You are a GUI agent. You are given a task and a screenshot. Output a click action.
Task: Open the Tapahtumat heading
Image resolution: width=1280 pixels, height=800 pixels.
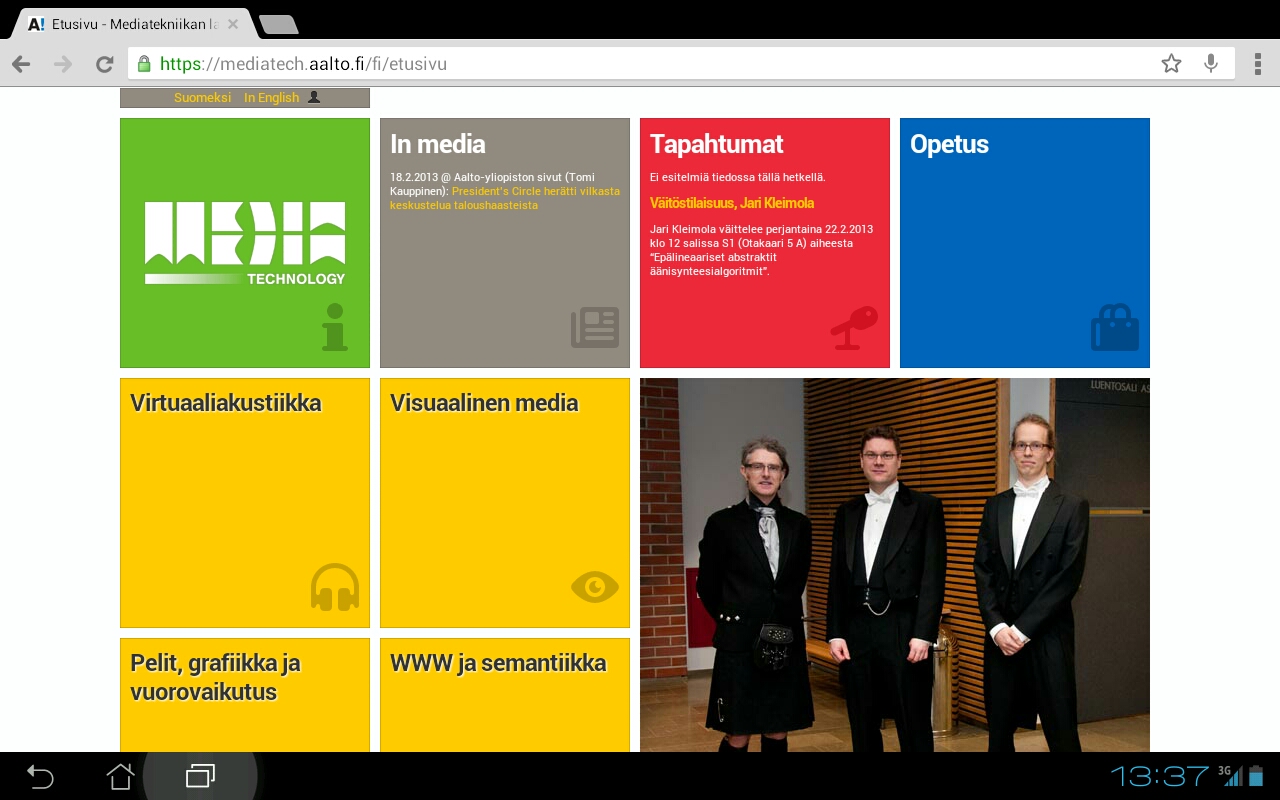coord(717,144)
